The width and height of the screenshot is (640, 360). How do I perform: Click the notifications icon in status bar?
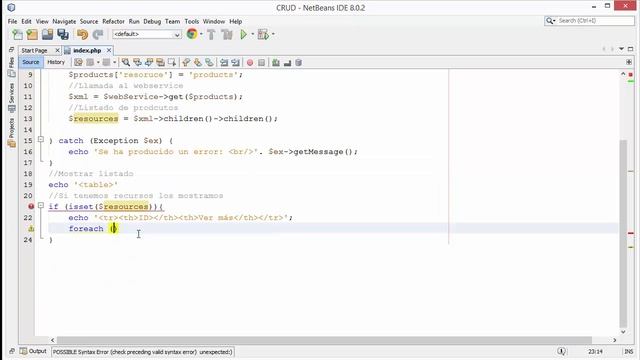coord(562,351)
